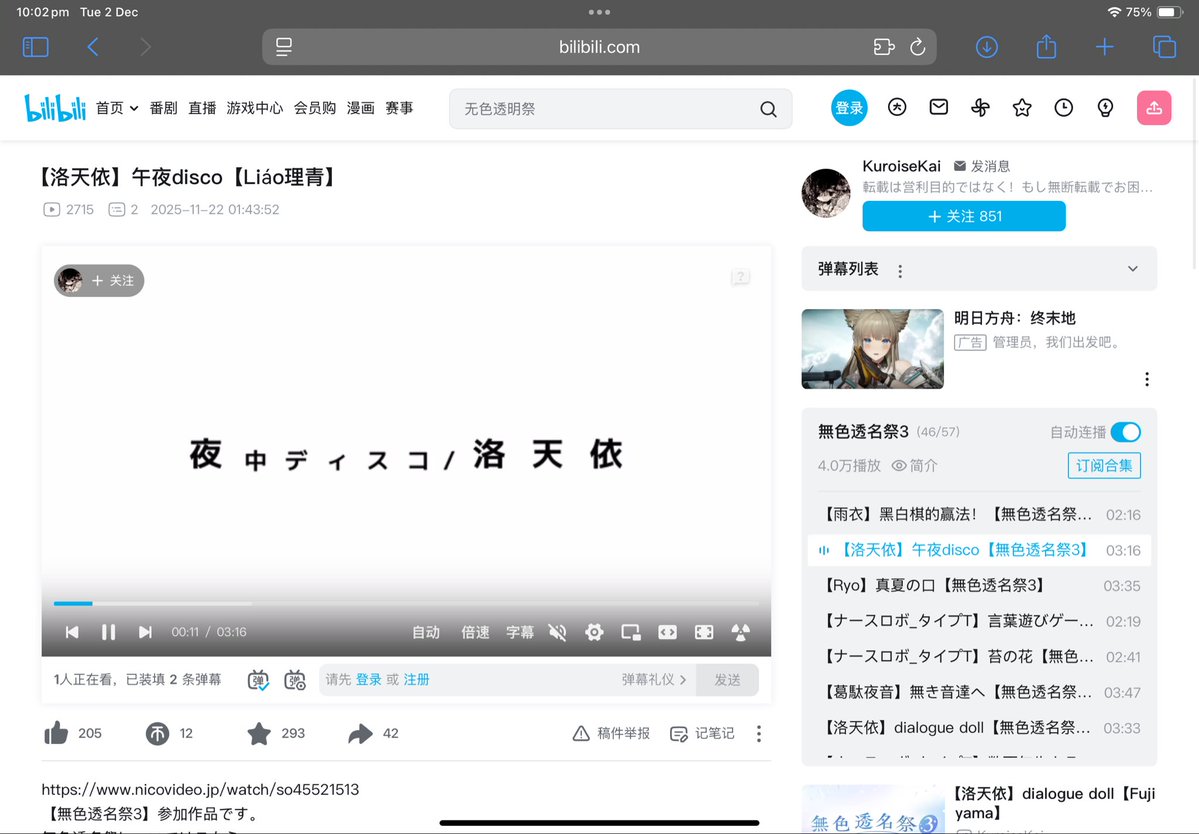Click the pink upload submission icon
The width and height of the screenshot is (1199, 834).
click(1154, 107)
